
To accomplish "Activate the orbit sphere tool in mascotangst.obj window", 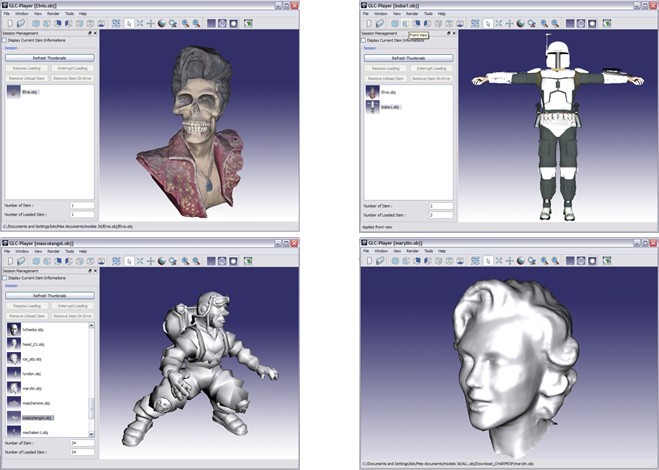I will coord(162,261).
